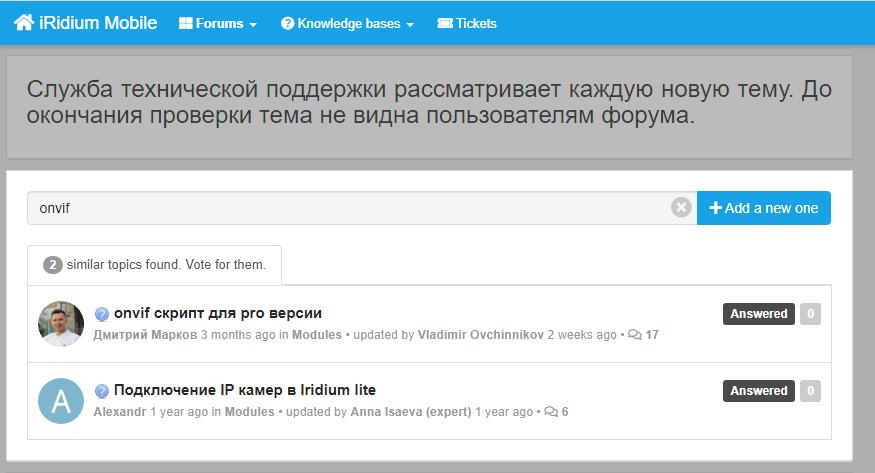The width and height of the screenshot is (875, 473).
Task: Expand the Knowledge bases dropdown
Action: [347, 23]
